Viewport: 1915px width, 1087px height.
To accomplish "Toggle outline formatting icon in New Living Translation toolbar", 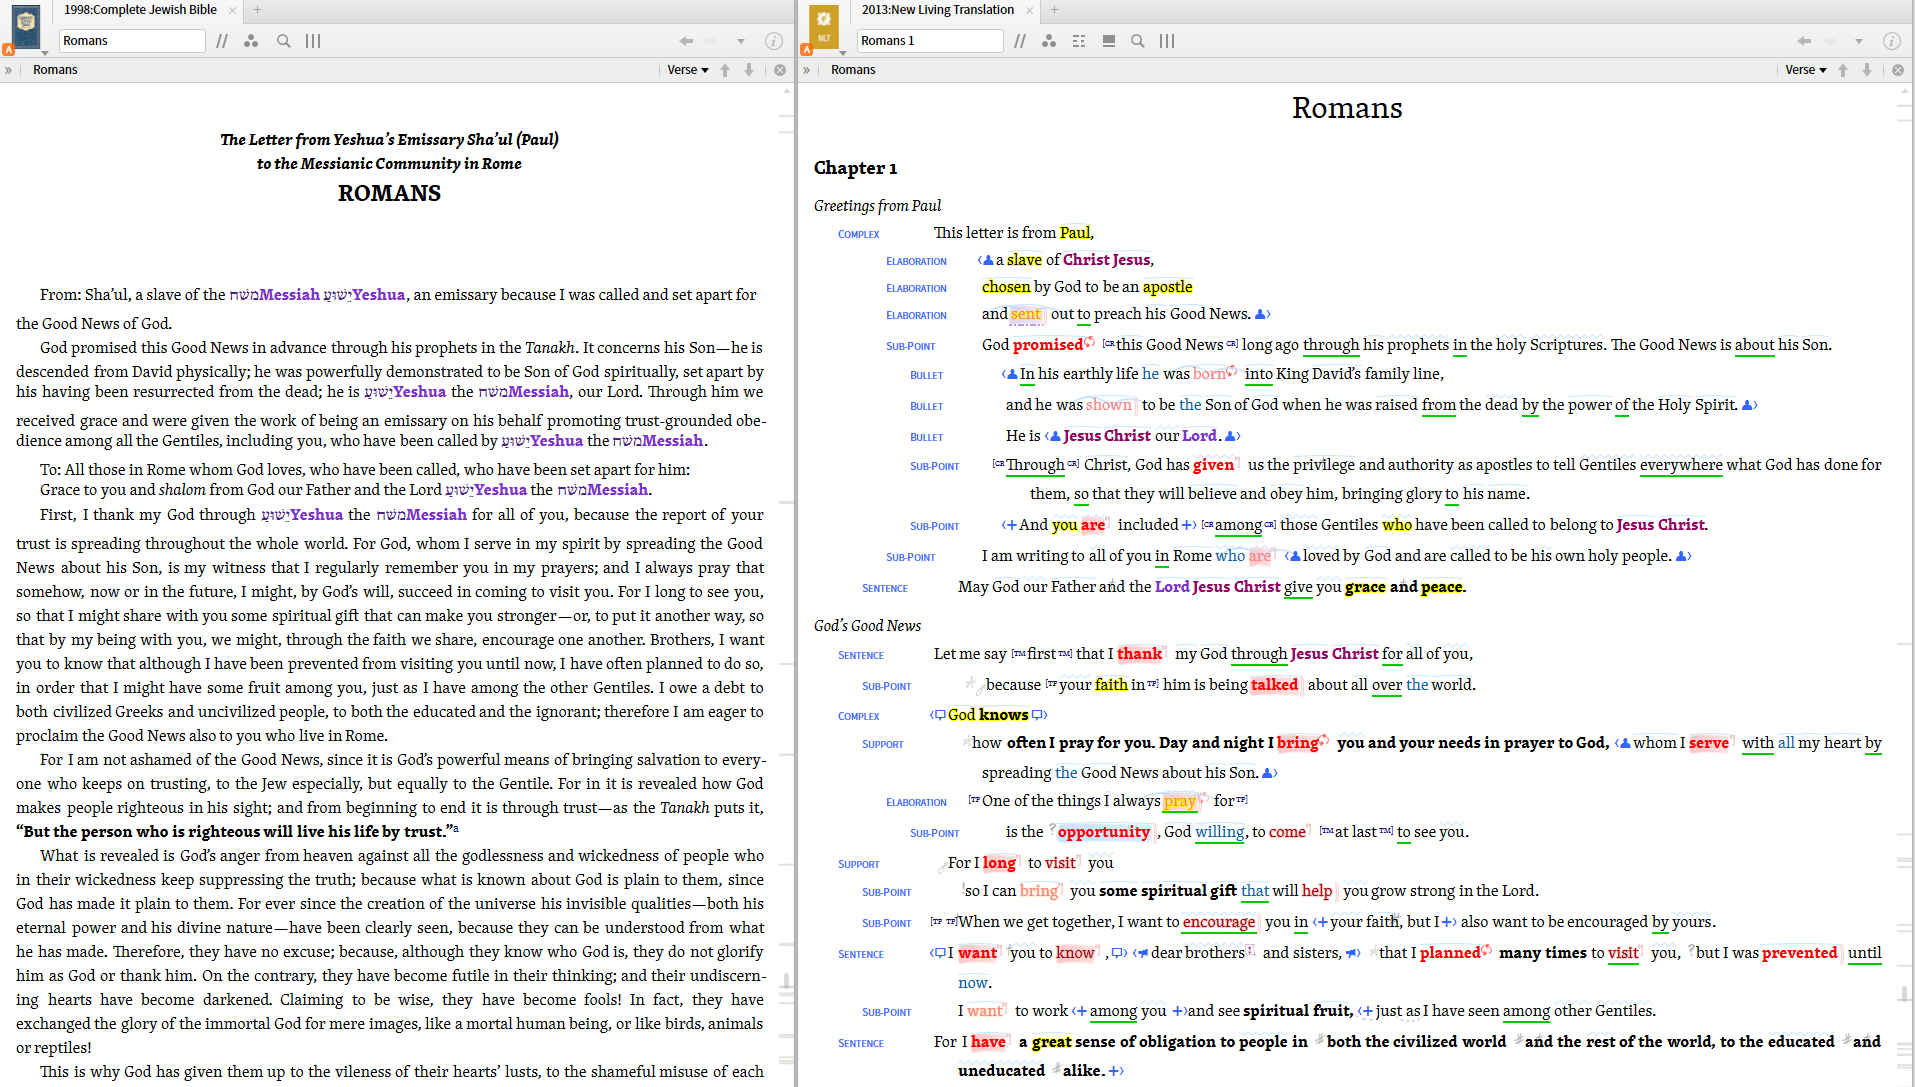I will coord(1079,41).
